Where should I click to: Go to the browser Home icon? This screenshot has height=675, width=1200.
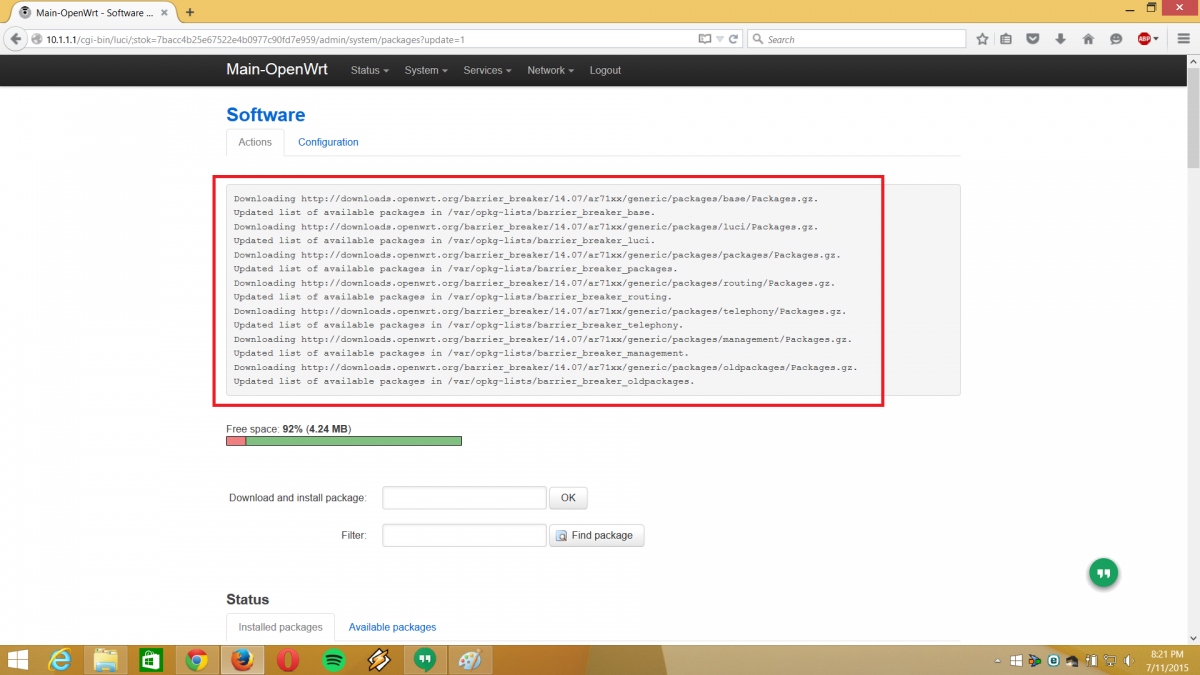click(1088, 39)
